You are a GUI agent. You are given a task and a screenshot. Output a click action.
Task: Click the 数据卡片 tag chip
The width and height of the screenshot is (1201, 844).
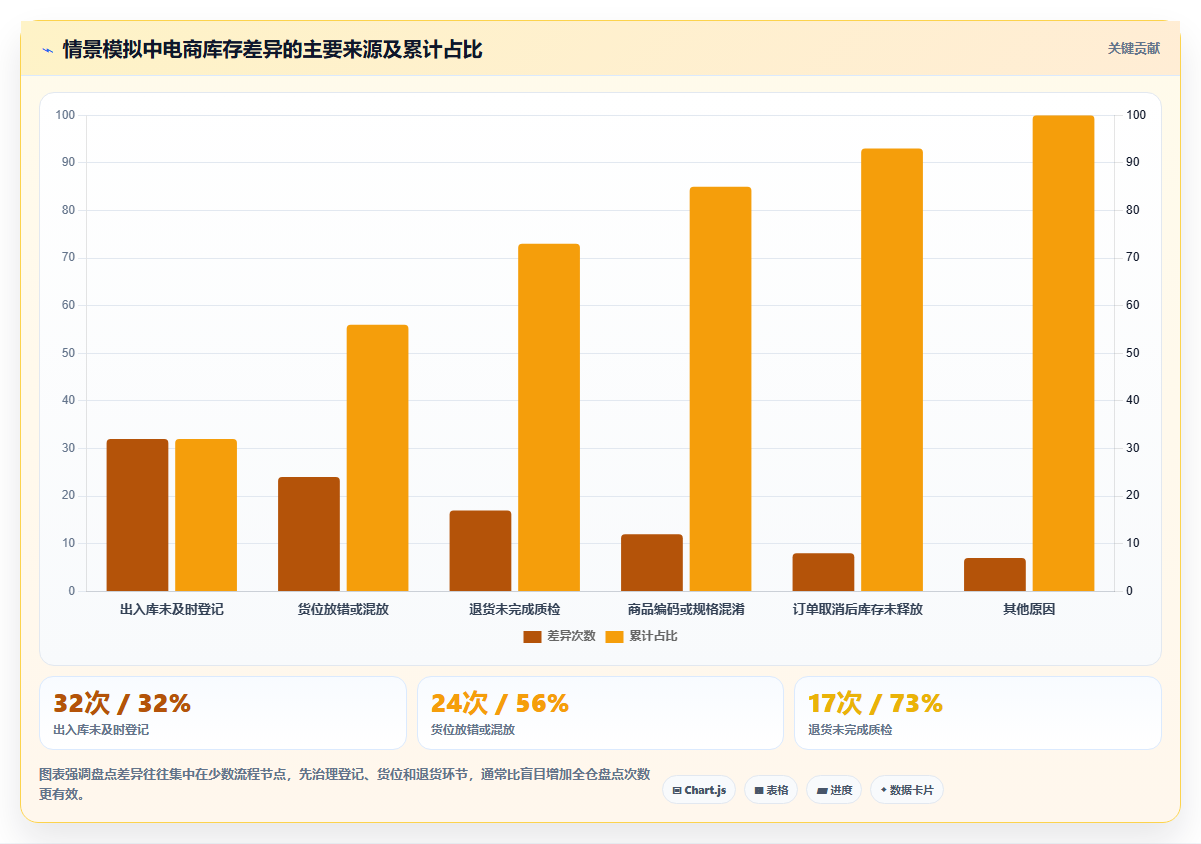point(907,790)
